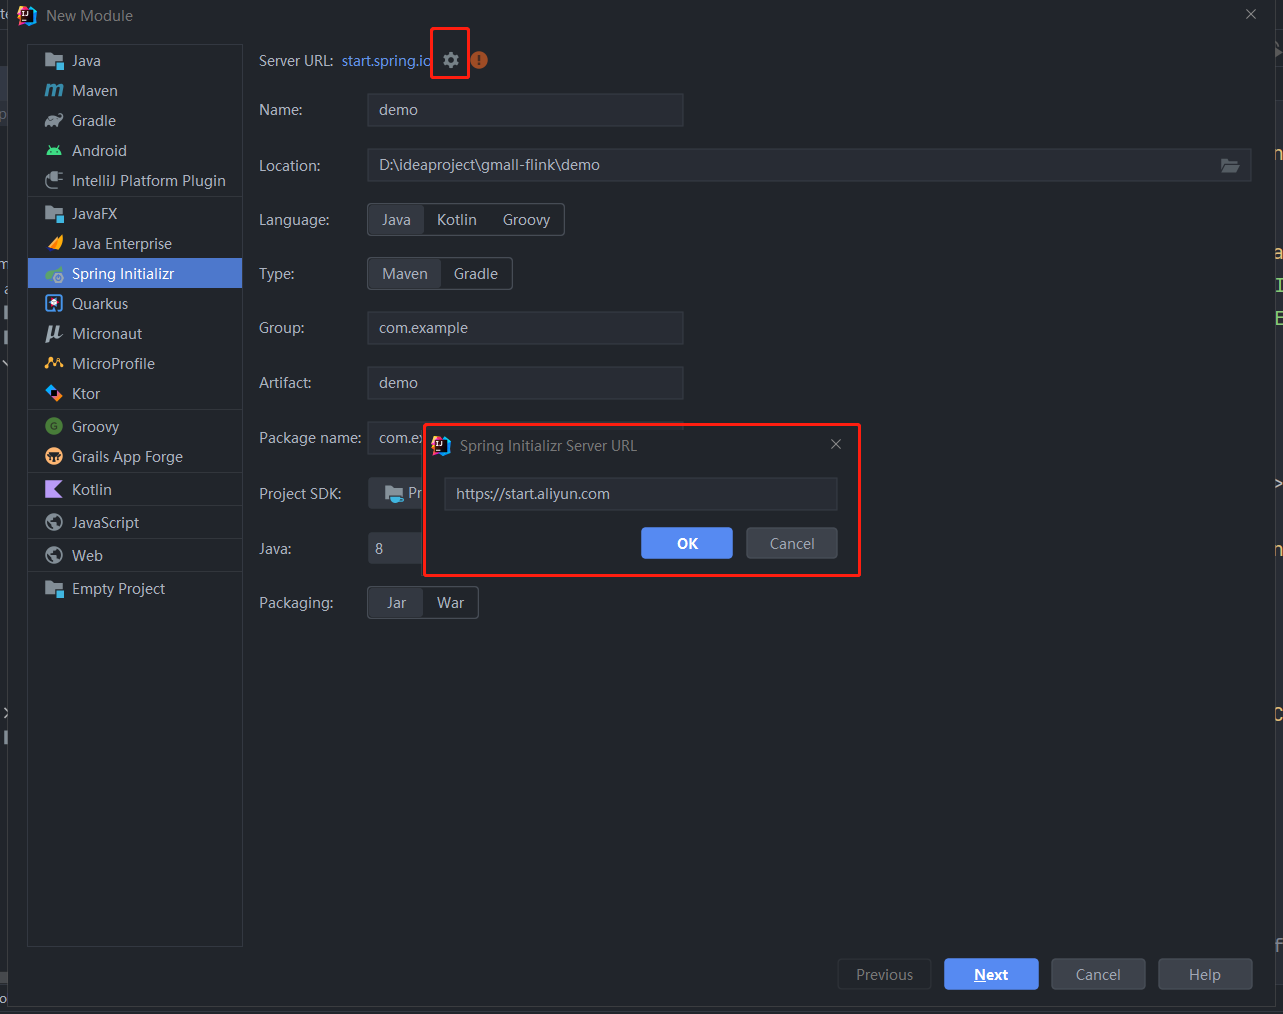The height and width of the screenshot is (1014, 1283).
Task: Set packaging to War
Action: pos(450,603)
